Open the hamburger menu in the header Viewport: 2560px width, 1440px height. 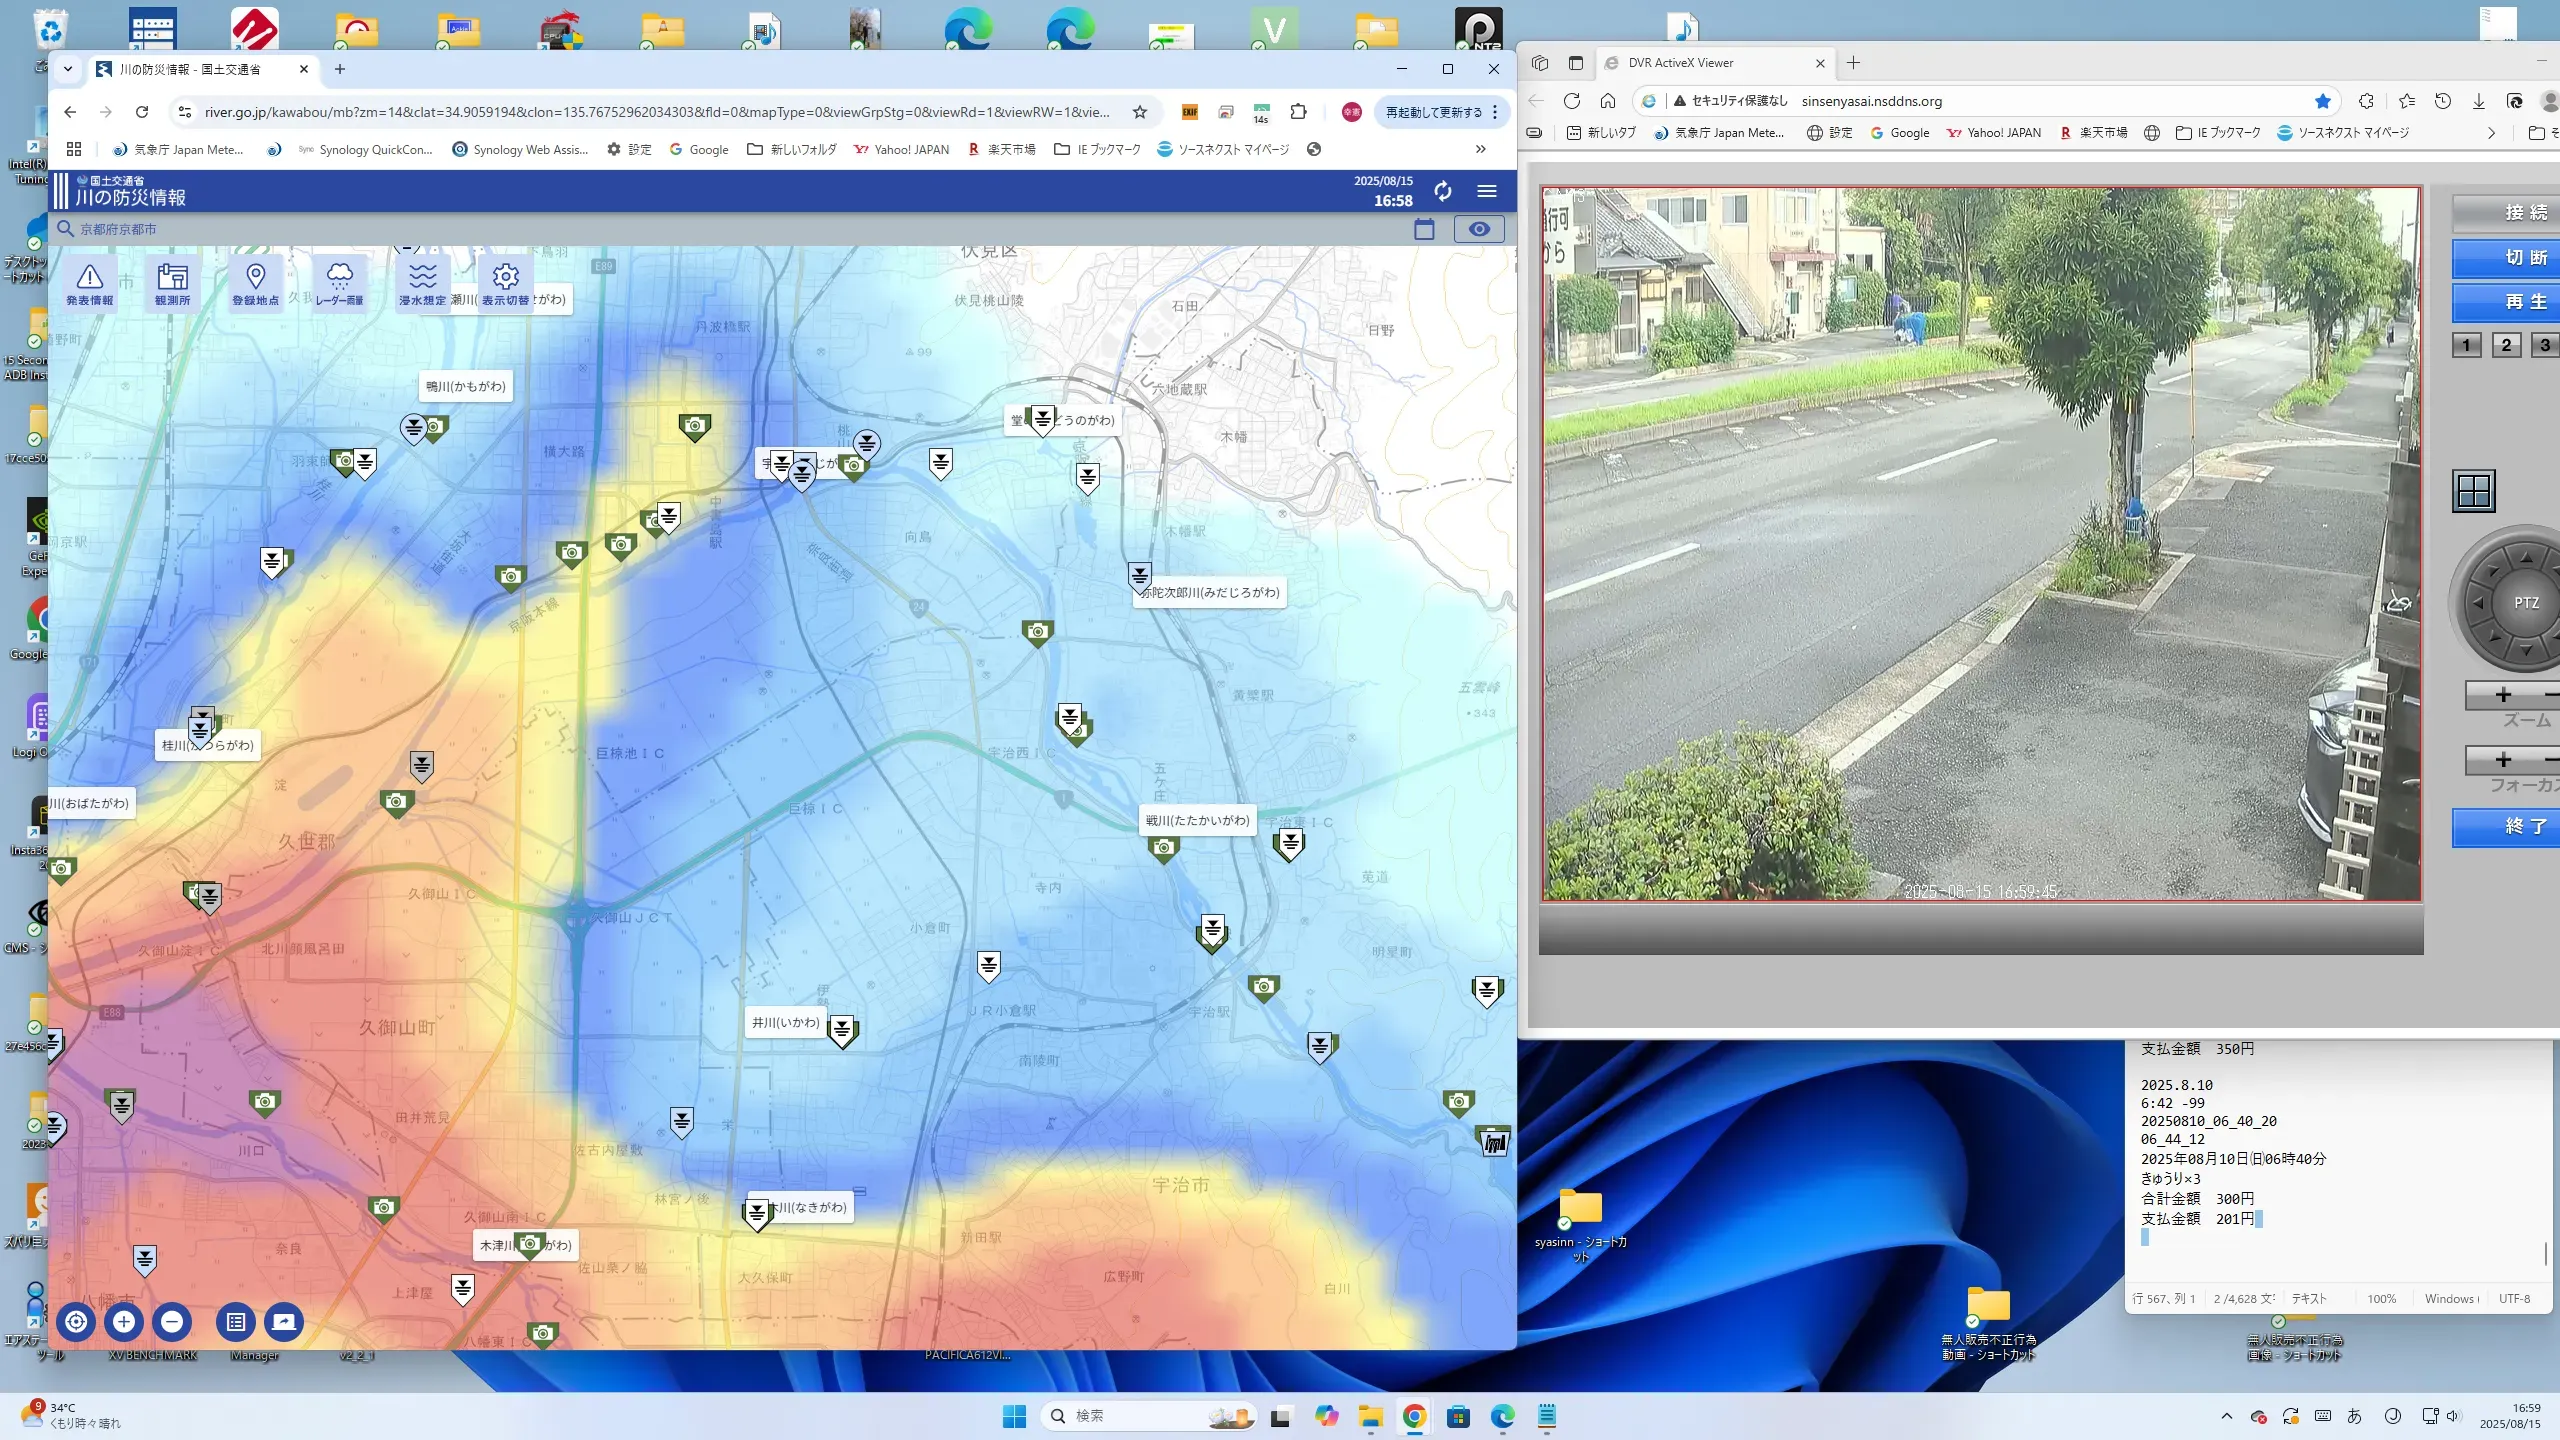tap(1487, 191)
